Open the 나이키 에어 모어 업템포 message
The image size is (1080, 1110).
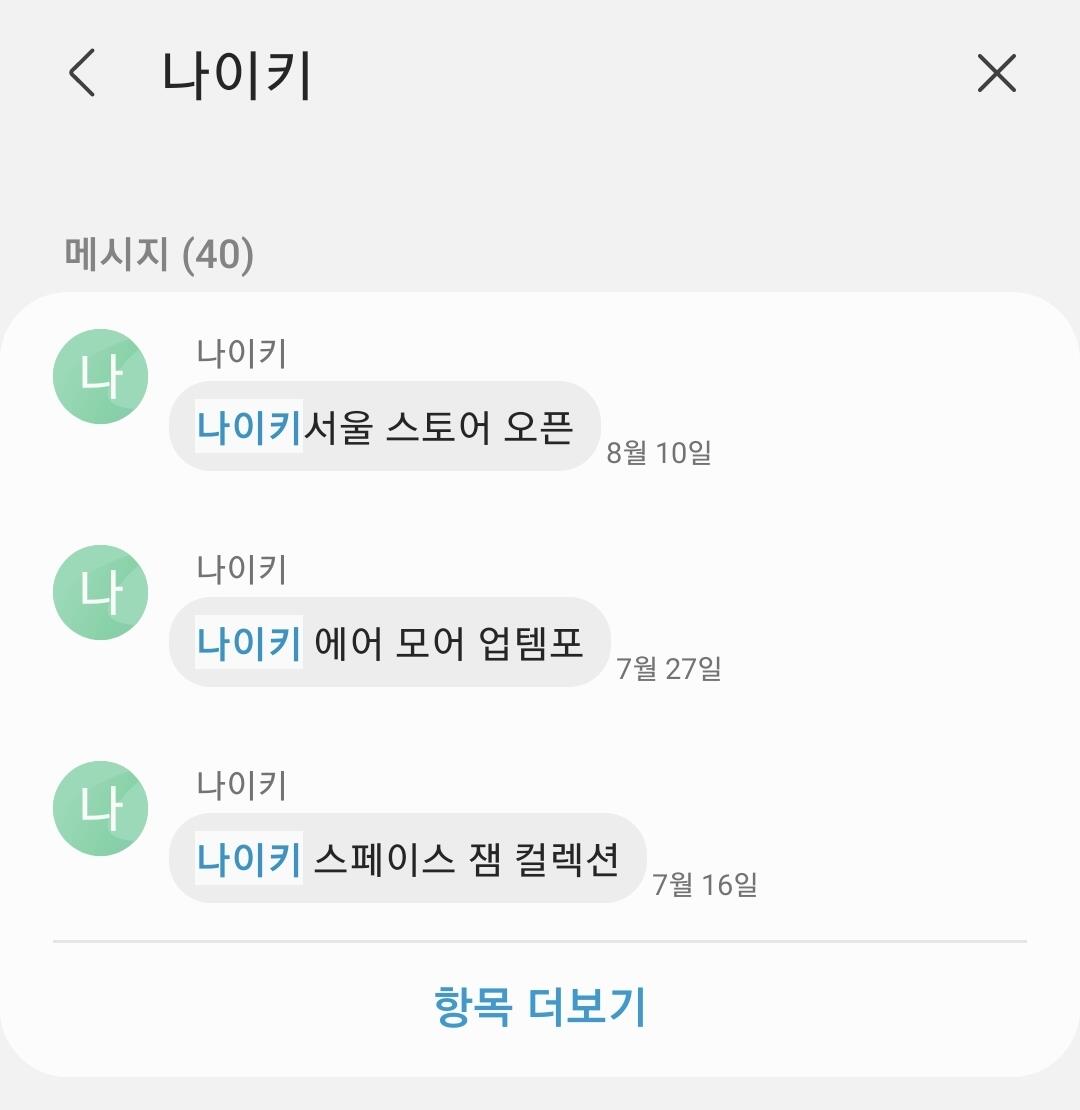pyautogui.click(x=390, y=642)
